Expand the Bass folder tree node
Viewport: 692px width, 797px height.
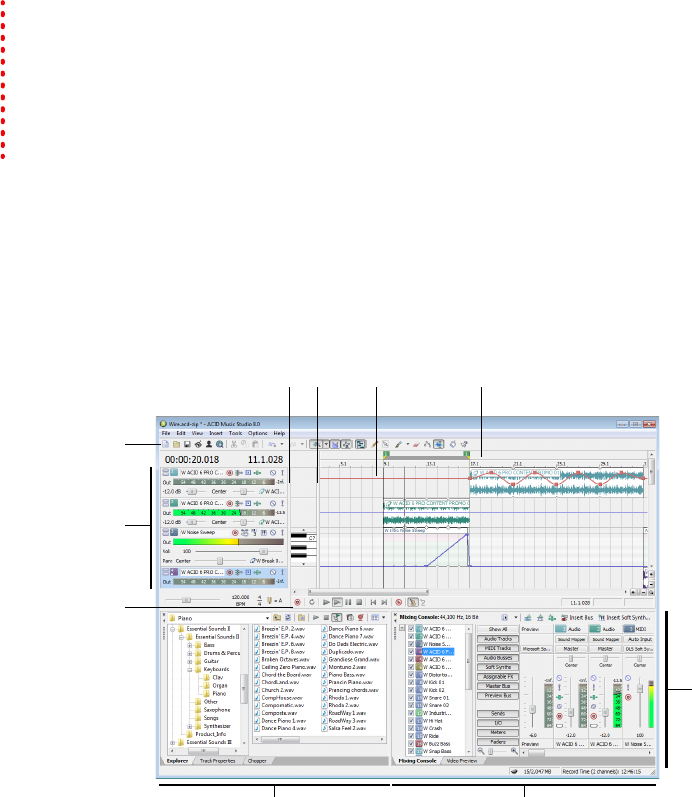point(190,645)
